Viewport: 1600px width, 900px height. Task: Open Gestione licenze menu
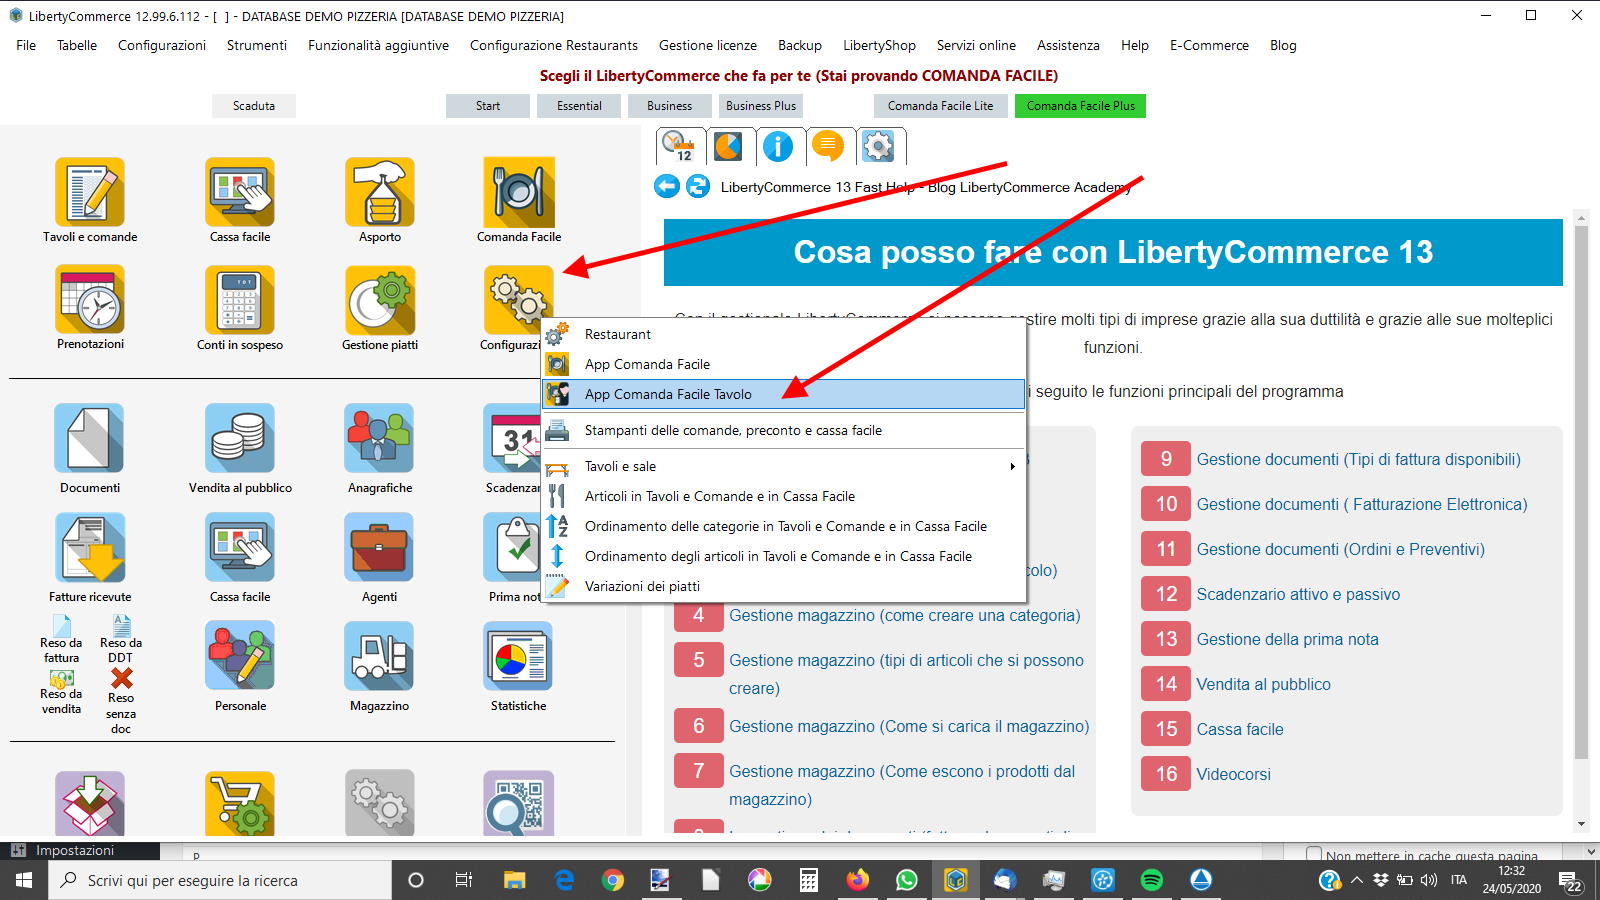click(x=708, y=45)
